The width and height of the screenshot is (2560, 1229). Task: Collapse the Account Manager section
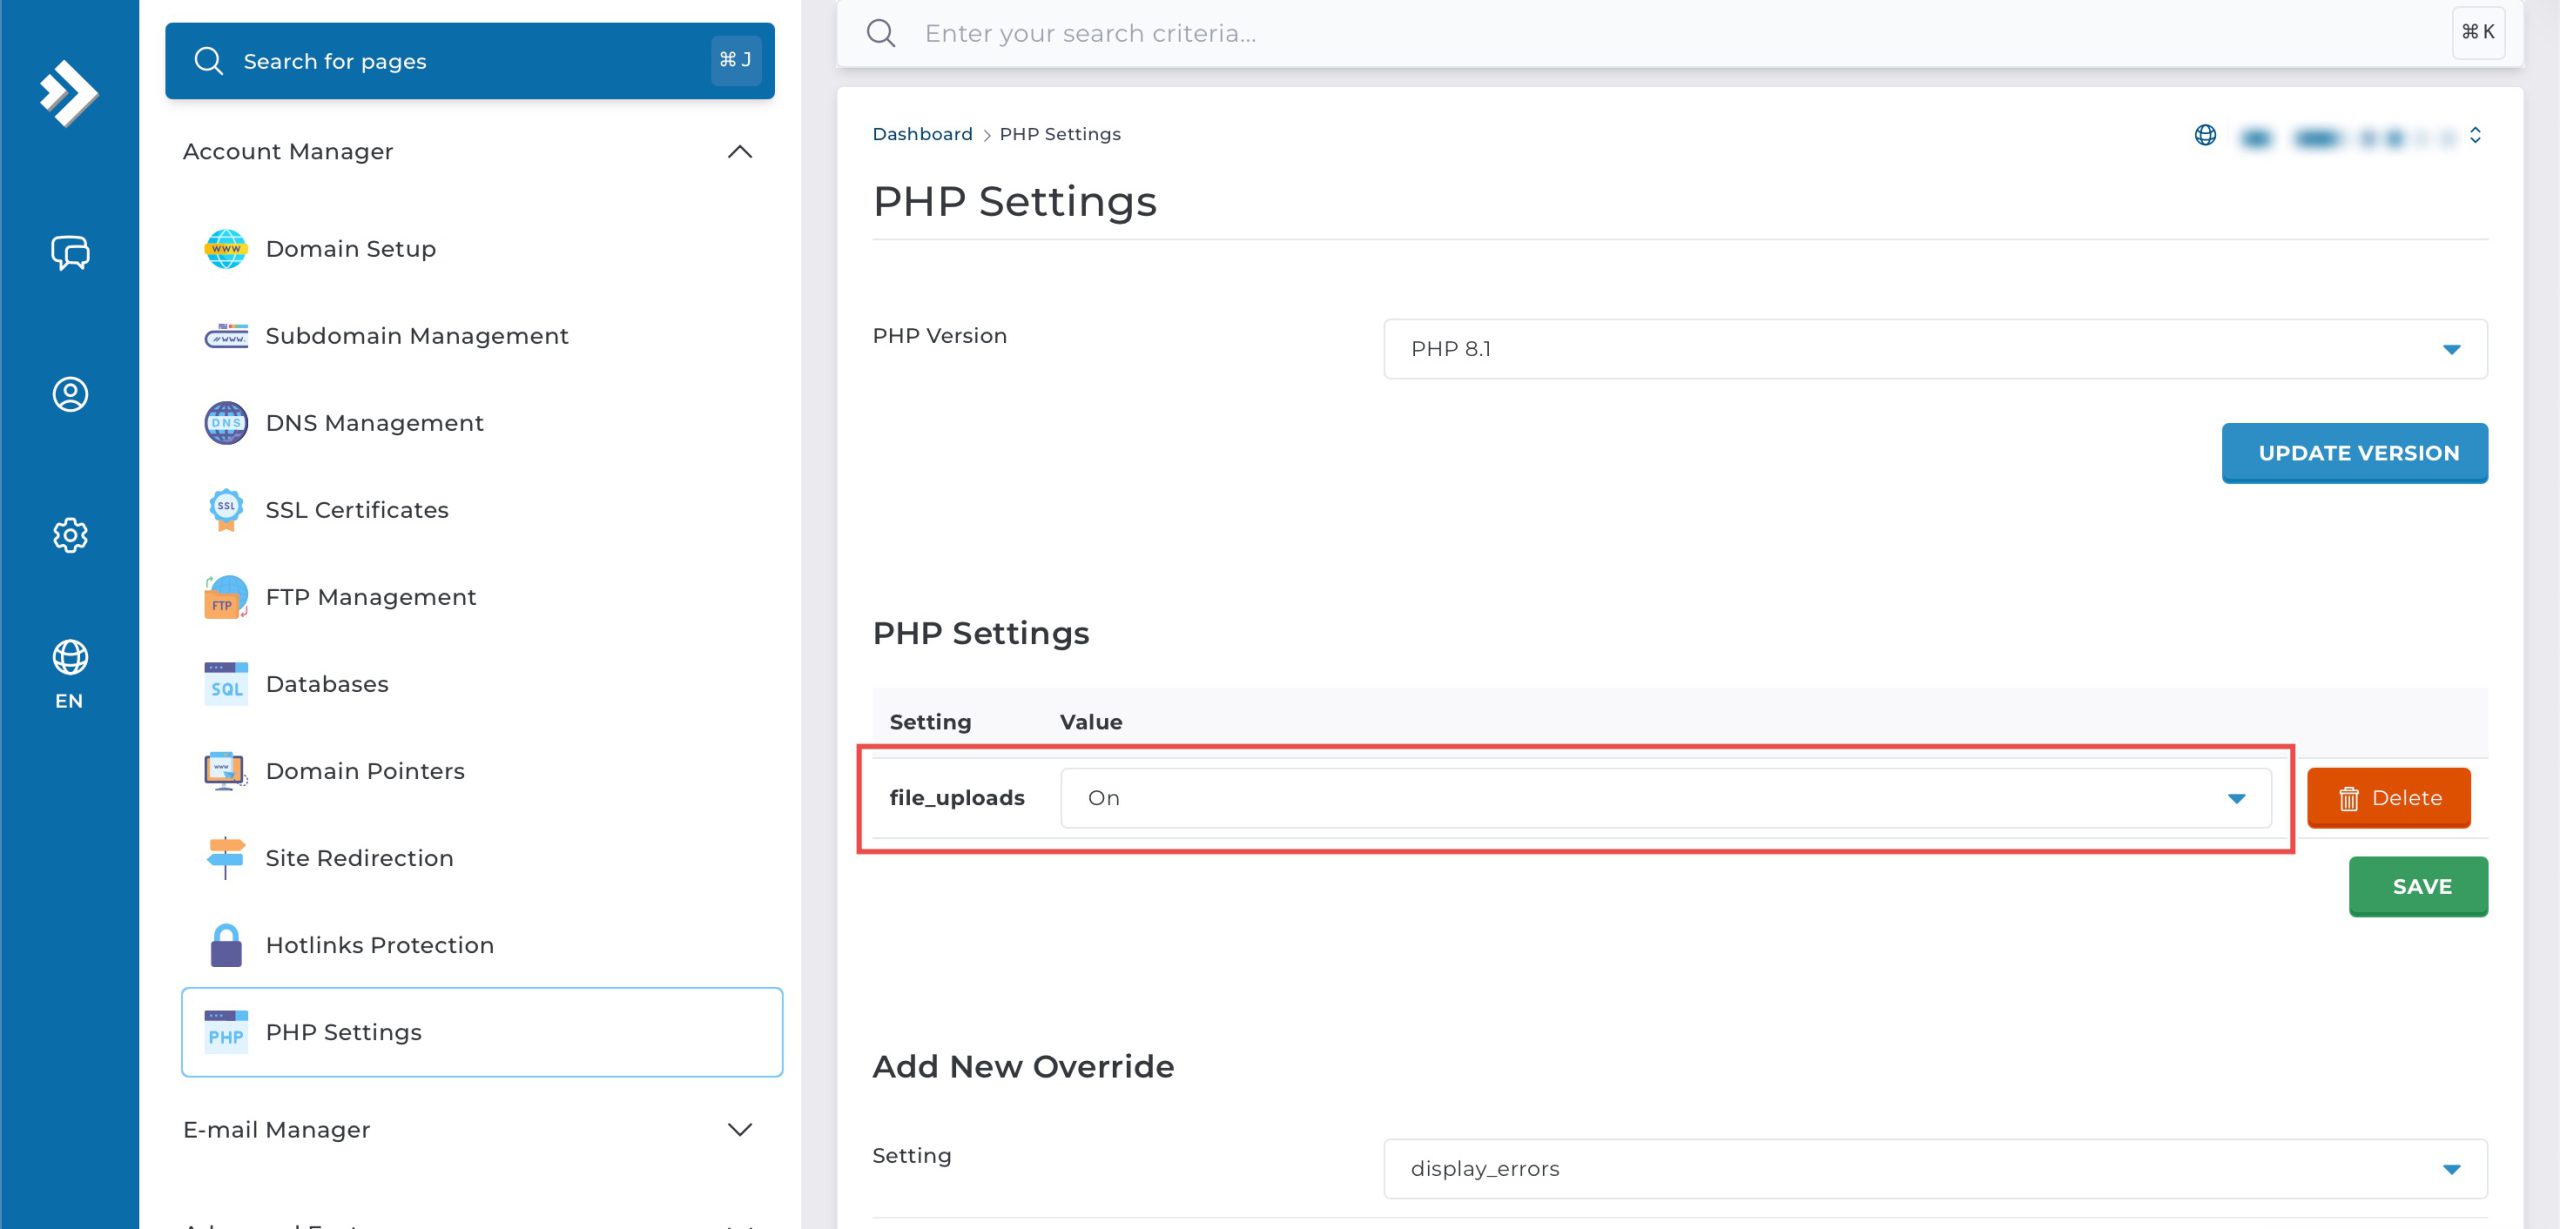point(739,152)
